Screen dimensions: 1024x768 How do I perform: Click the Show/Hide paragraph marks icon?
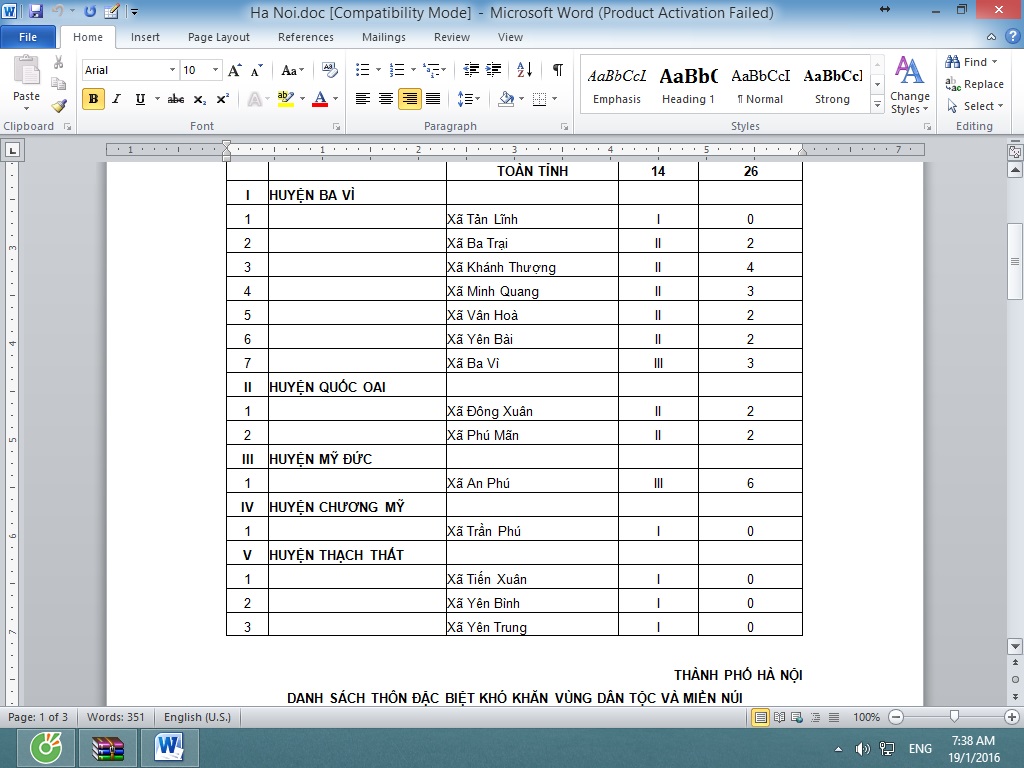click(557, 70)
